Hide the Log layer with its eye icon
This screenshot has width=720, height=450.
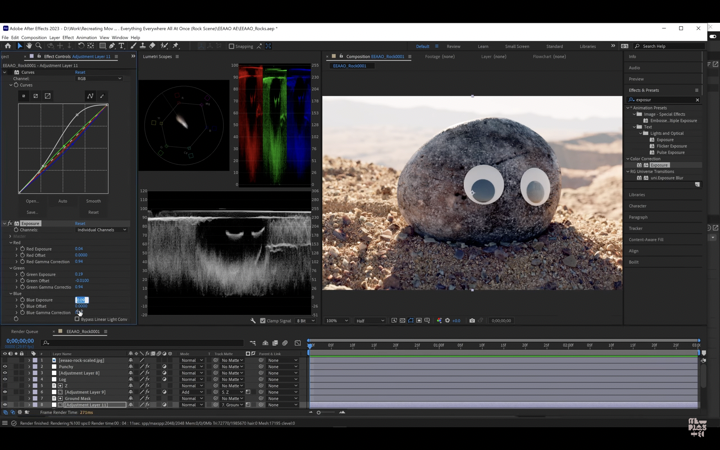point(5,380)
